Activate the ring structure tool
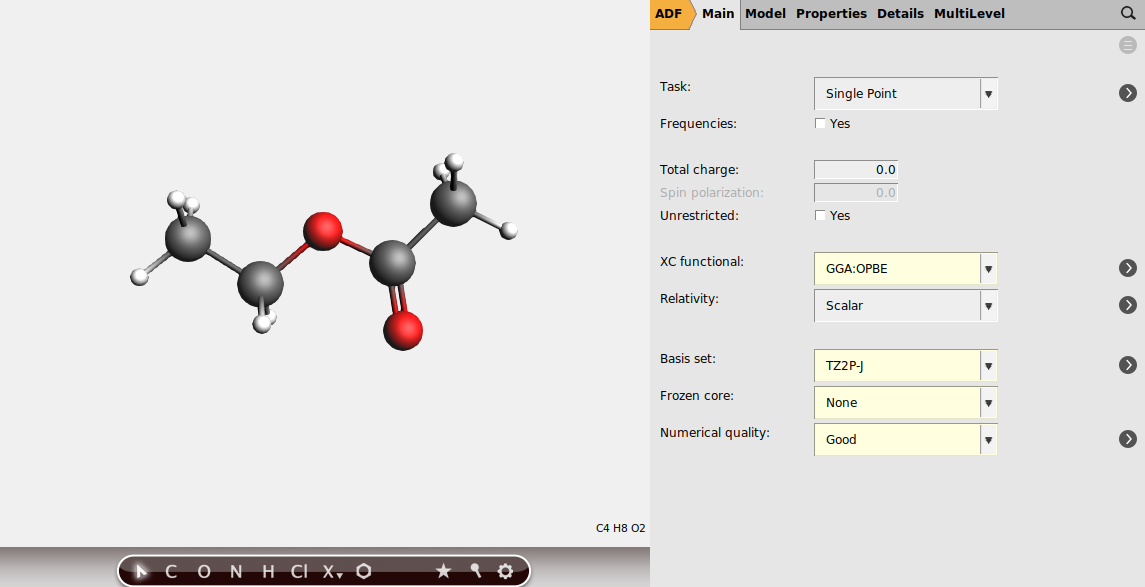This screenshot has height=587, width=1145. (363, 571)
